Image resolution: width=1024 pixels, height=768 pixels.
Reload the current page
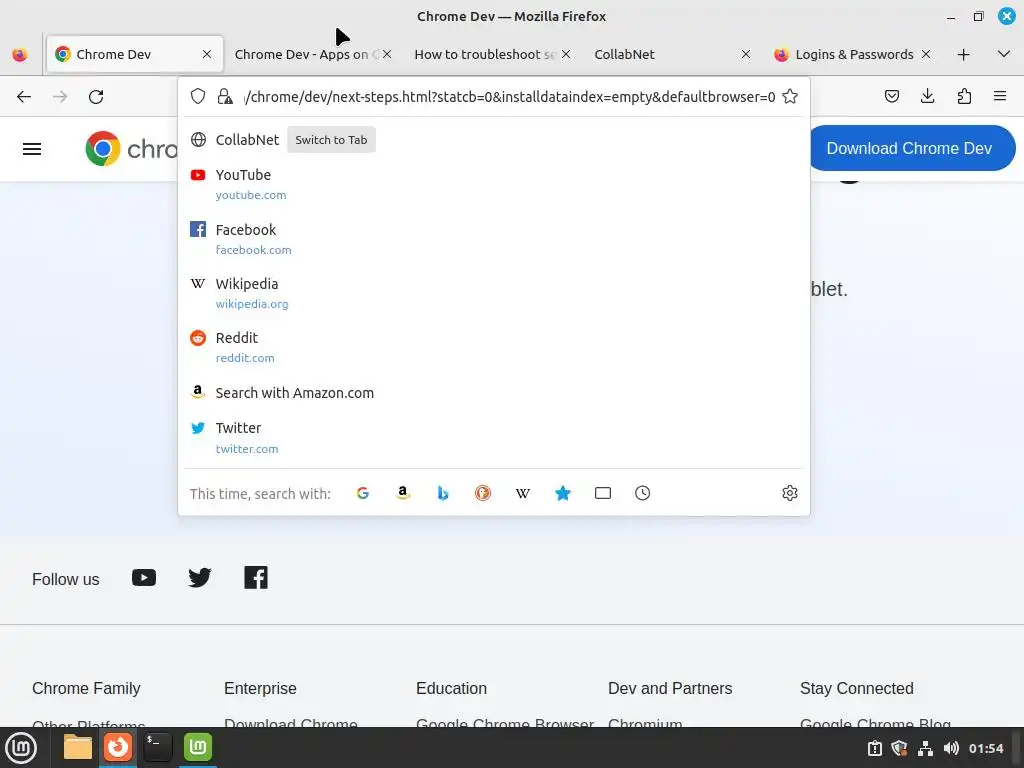click(96, 97)
